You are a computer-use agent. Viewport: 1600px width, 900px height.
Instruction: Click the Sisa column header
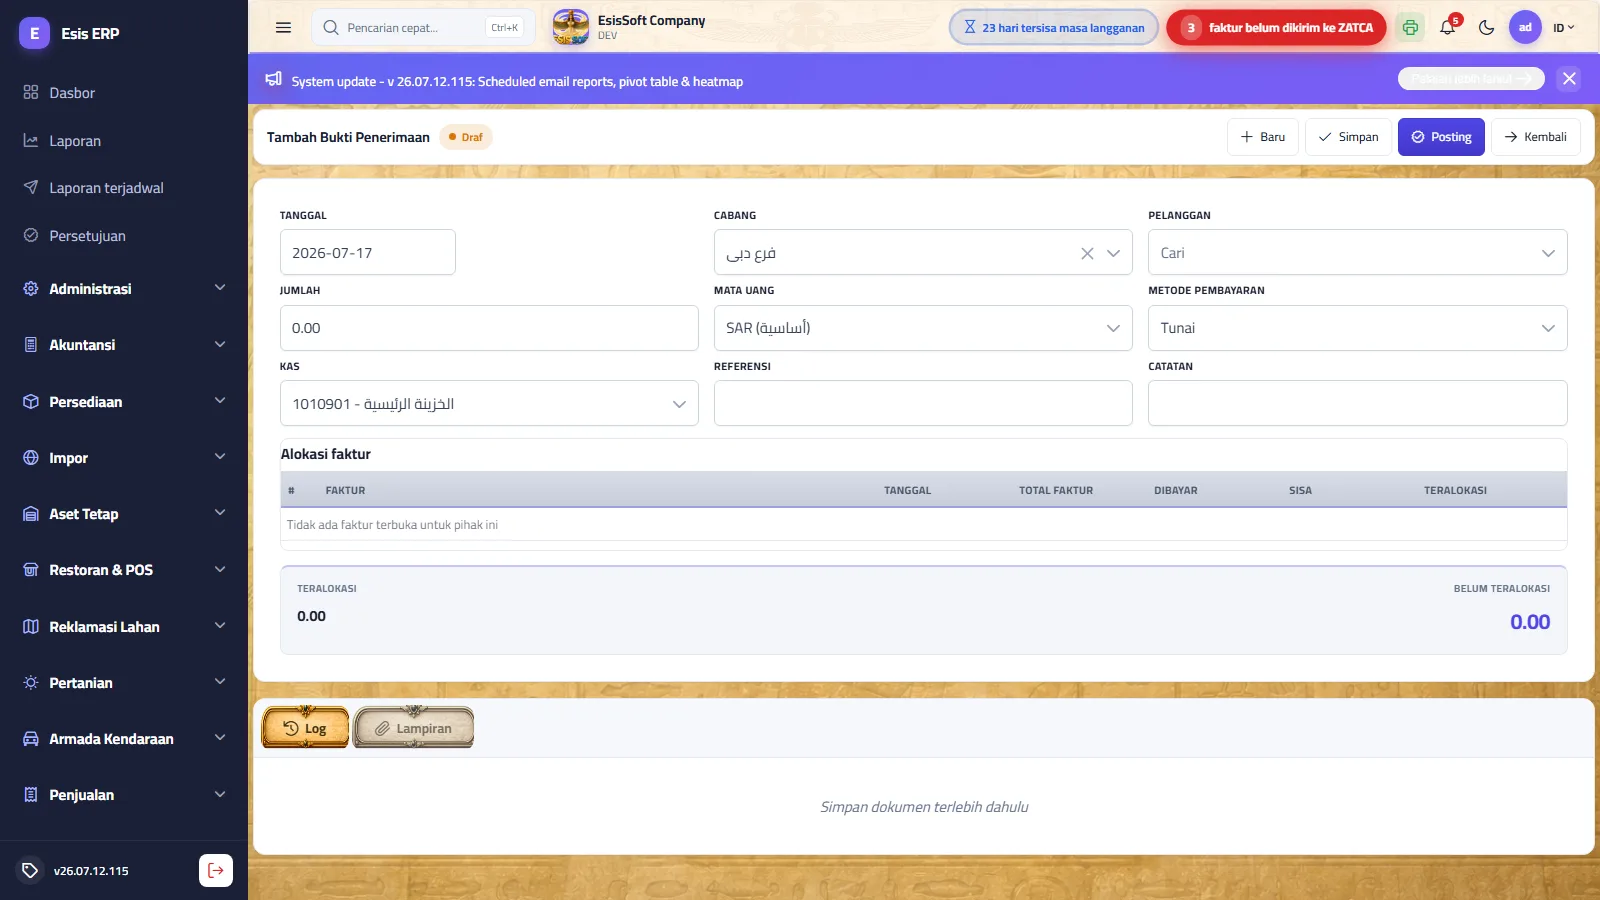[1300, 491]
